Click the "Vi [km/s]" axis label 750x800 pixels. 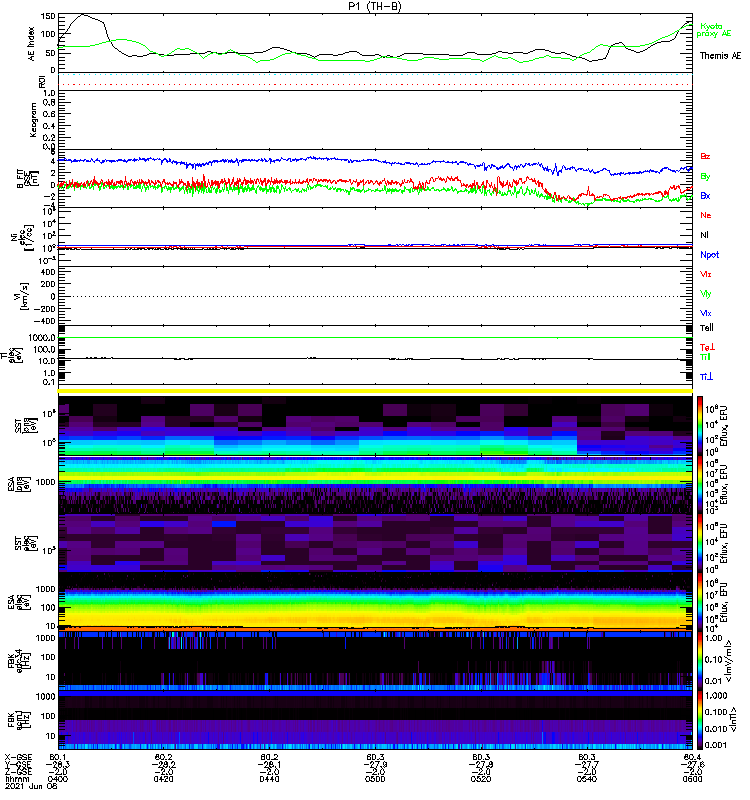point(21,296)
